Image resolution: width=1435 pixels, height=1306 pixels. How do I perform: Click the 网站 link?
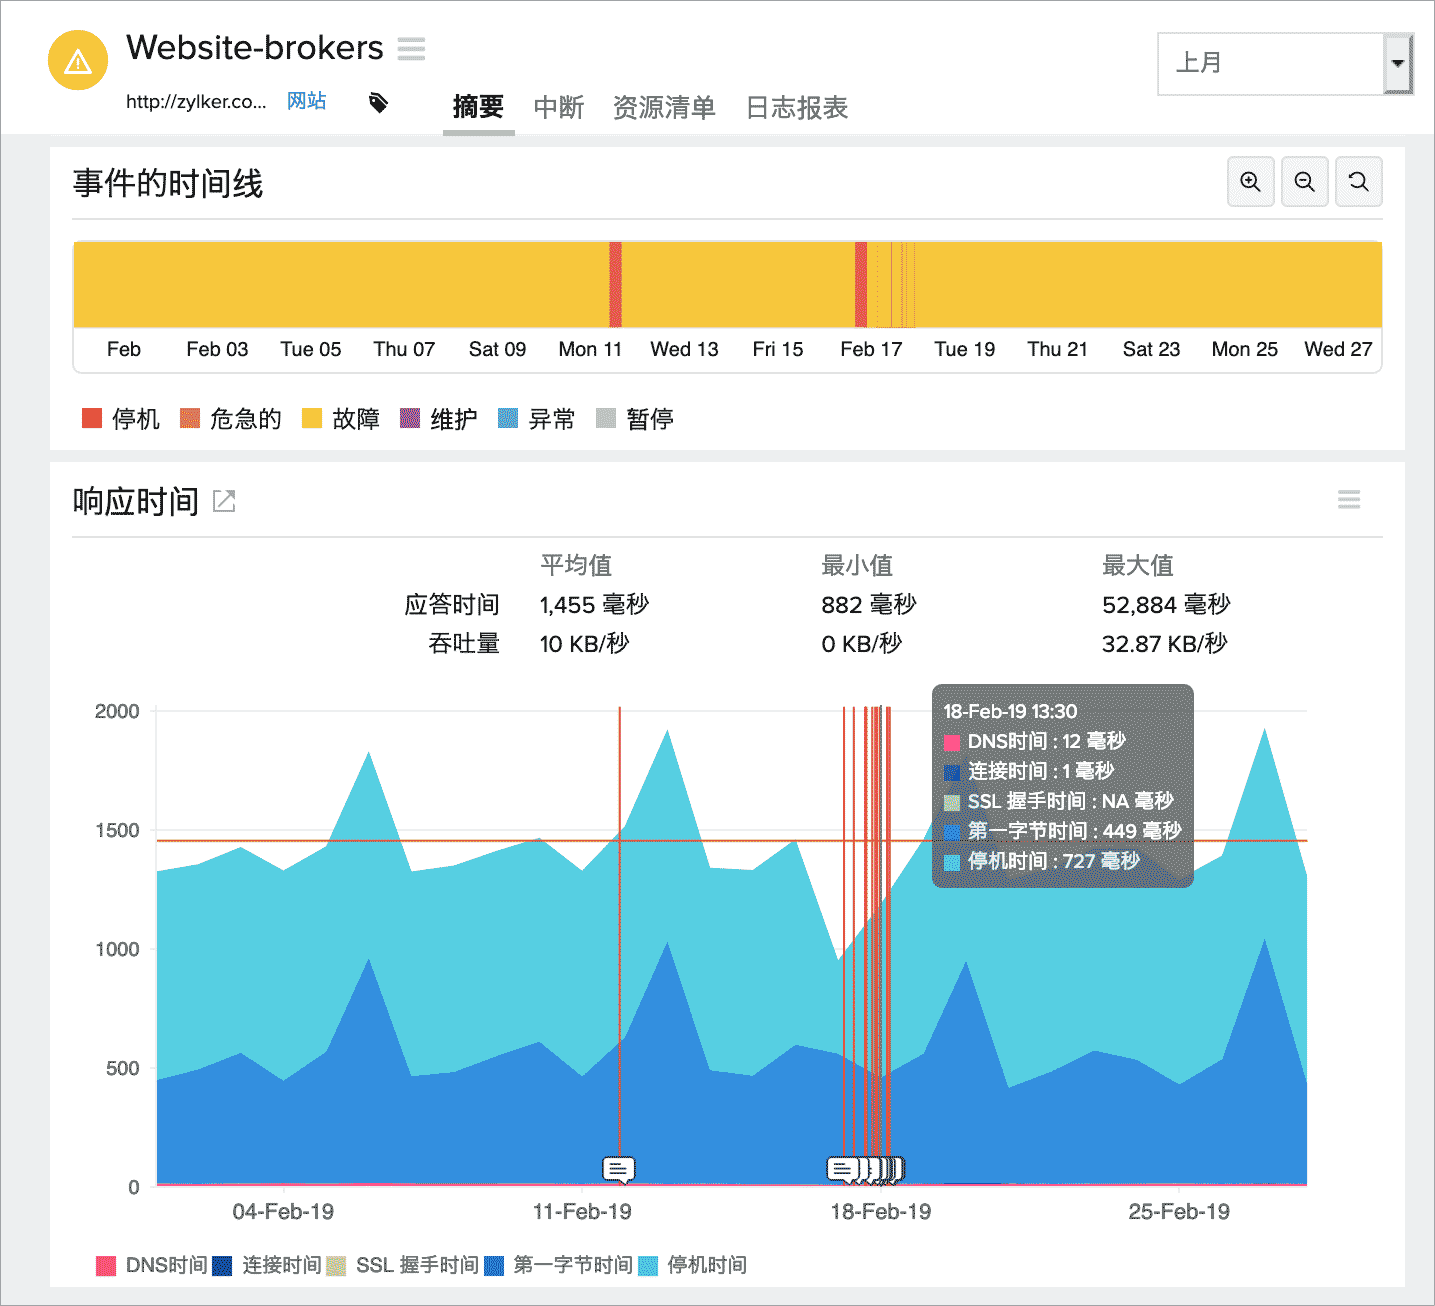coord(306,101)
